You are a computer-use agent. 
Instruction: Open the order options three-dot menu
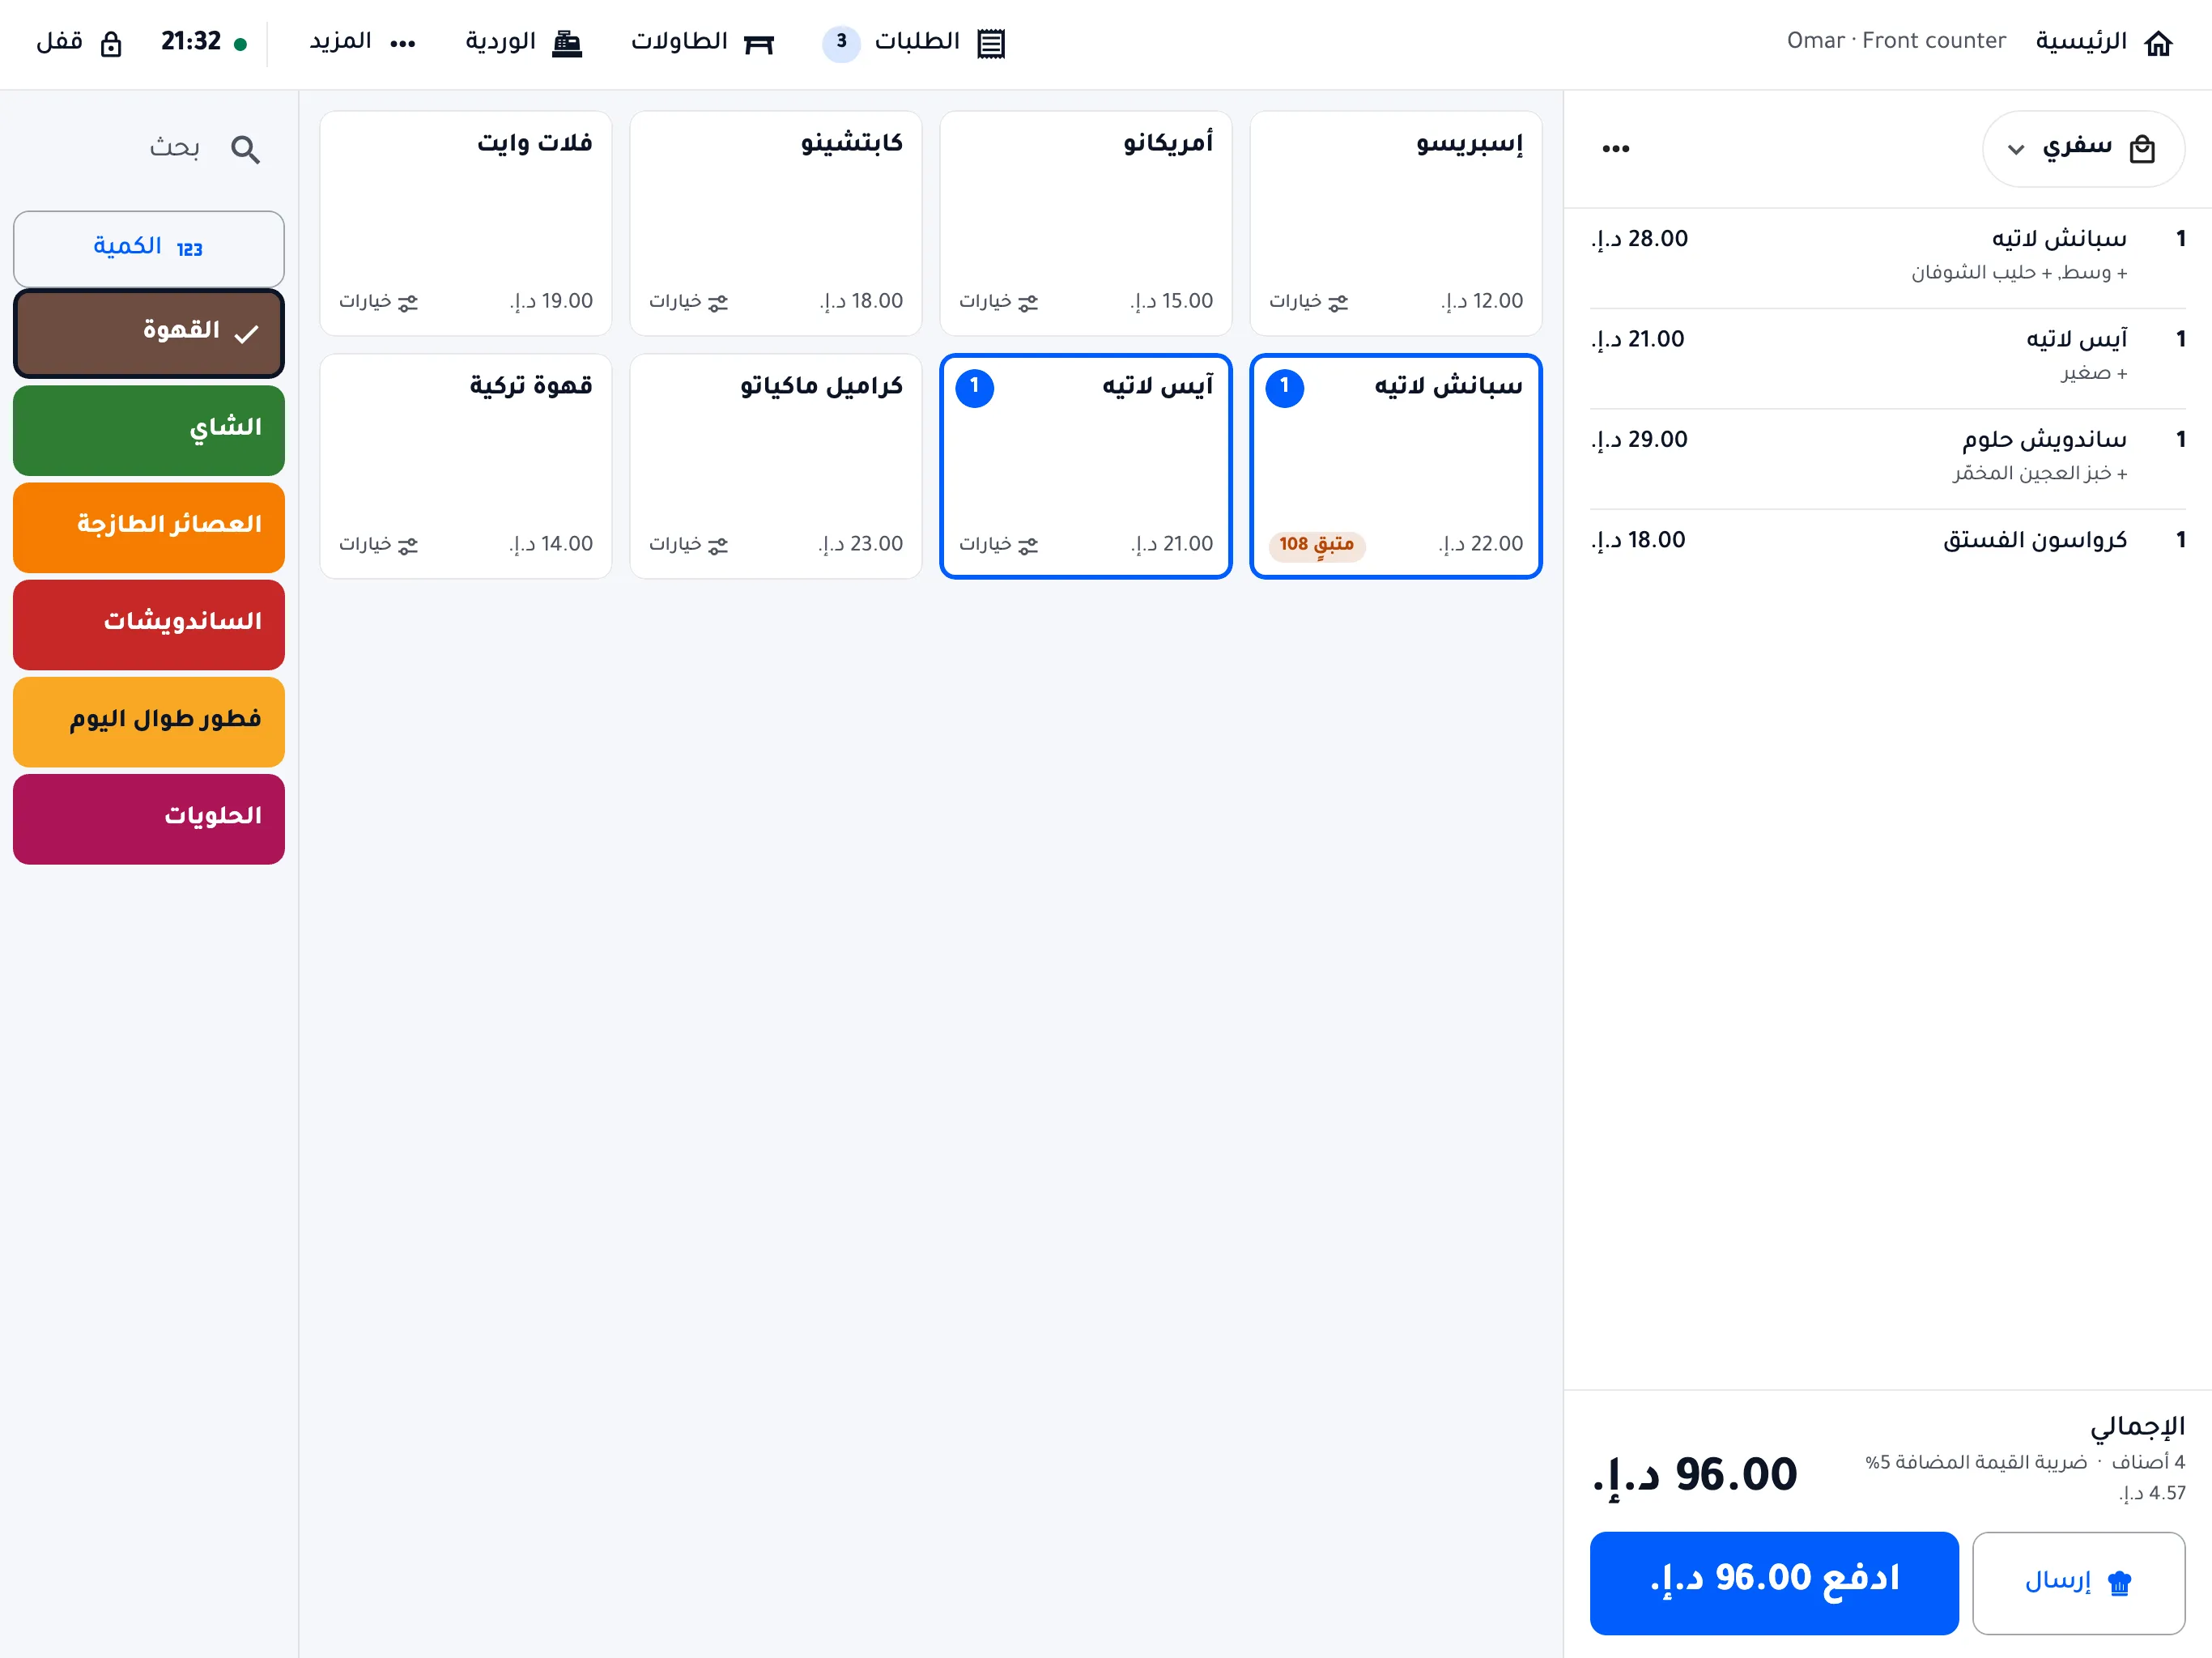(x=1615, y=149)
